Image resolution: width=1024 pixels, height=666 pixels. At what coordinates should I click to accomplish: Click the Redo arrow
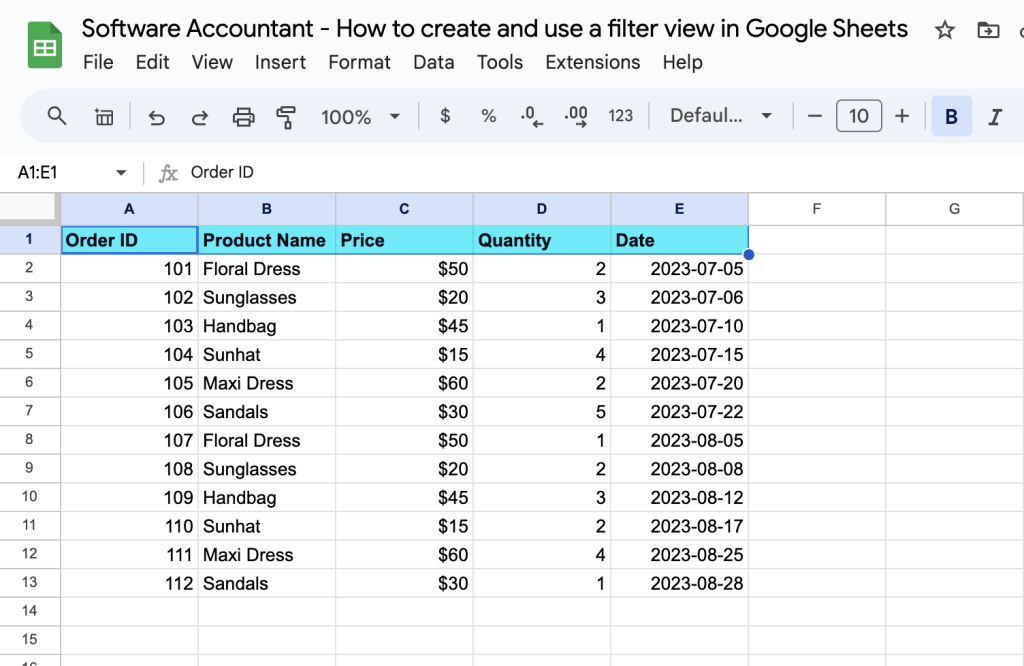pyautogui.click(x=199, y=118)
